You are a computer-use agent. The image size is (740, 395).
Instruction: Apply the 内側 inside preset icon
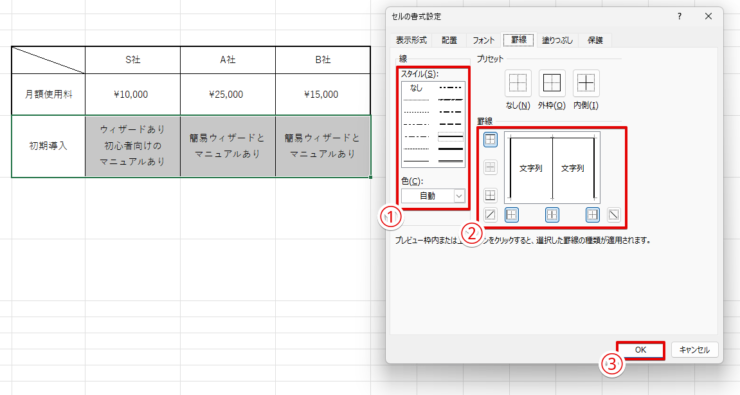[x=586, y=83]
